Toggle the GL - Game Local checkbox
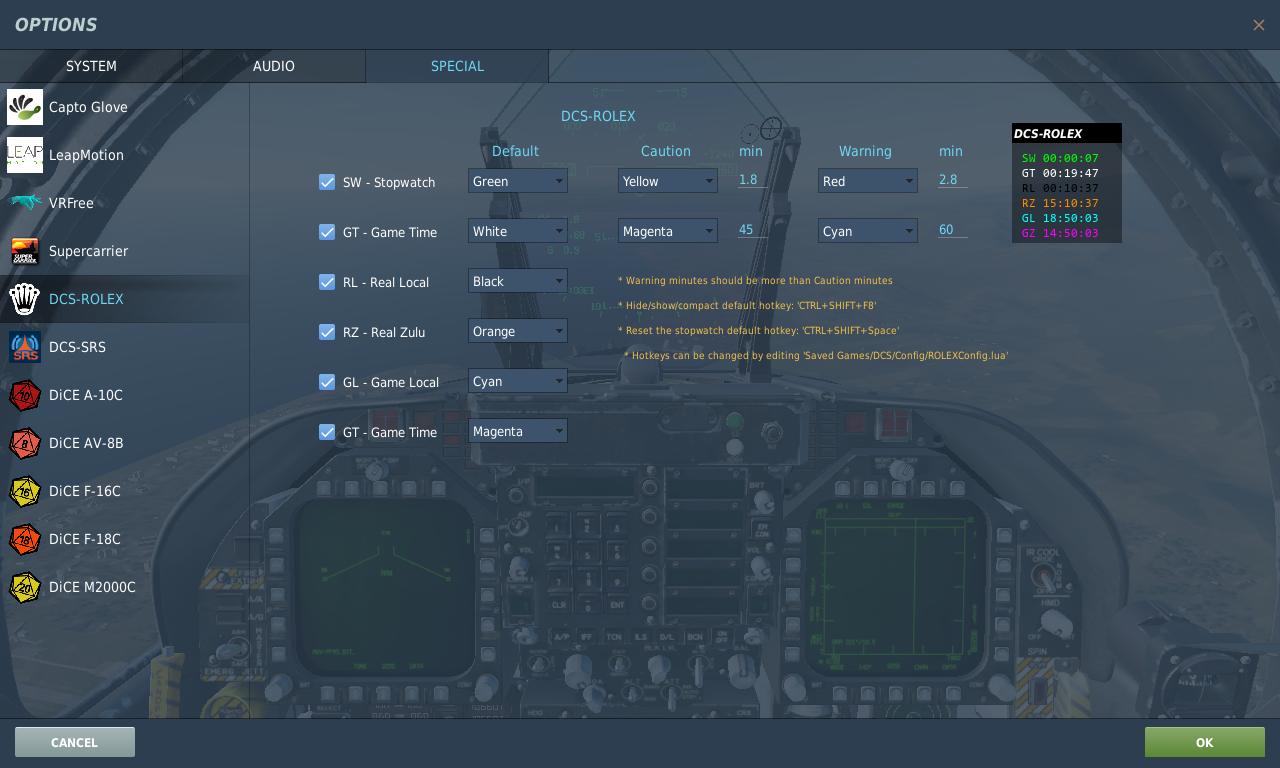Viewport: 1280px width, 768px height. (327, 382)
